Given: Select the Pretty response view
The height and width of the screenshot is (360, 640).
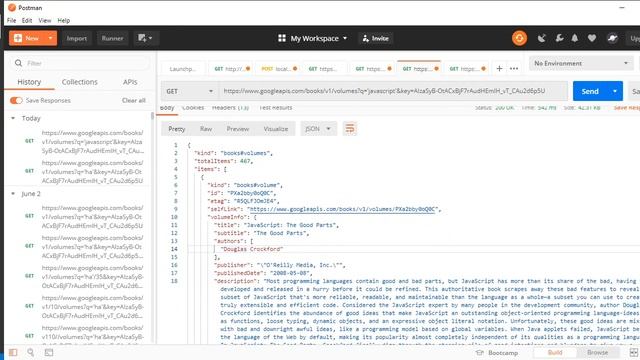Looking at the screenshot, I should click(177, 129).
